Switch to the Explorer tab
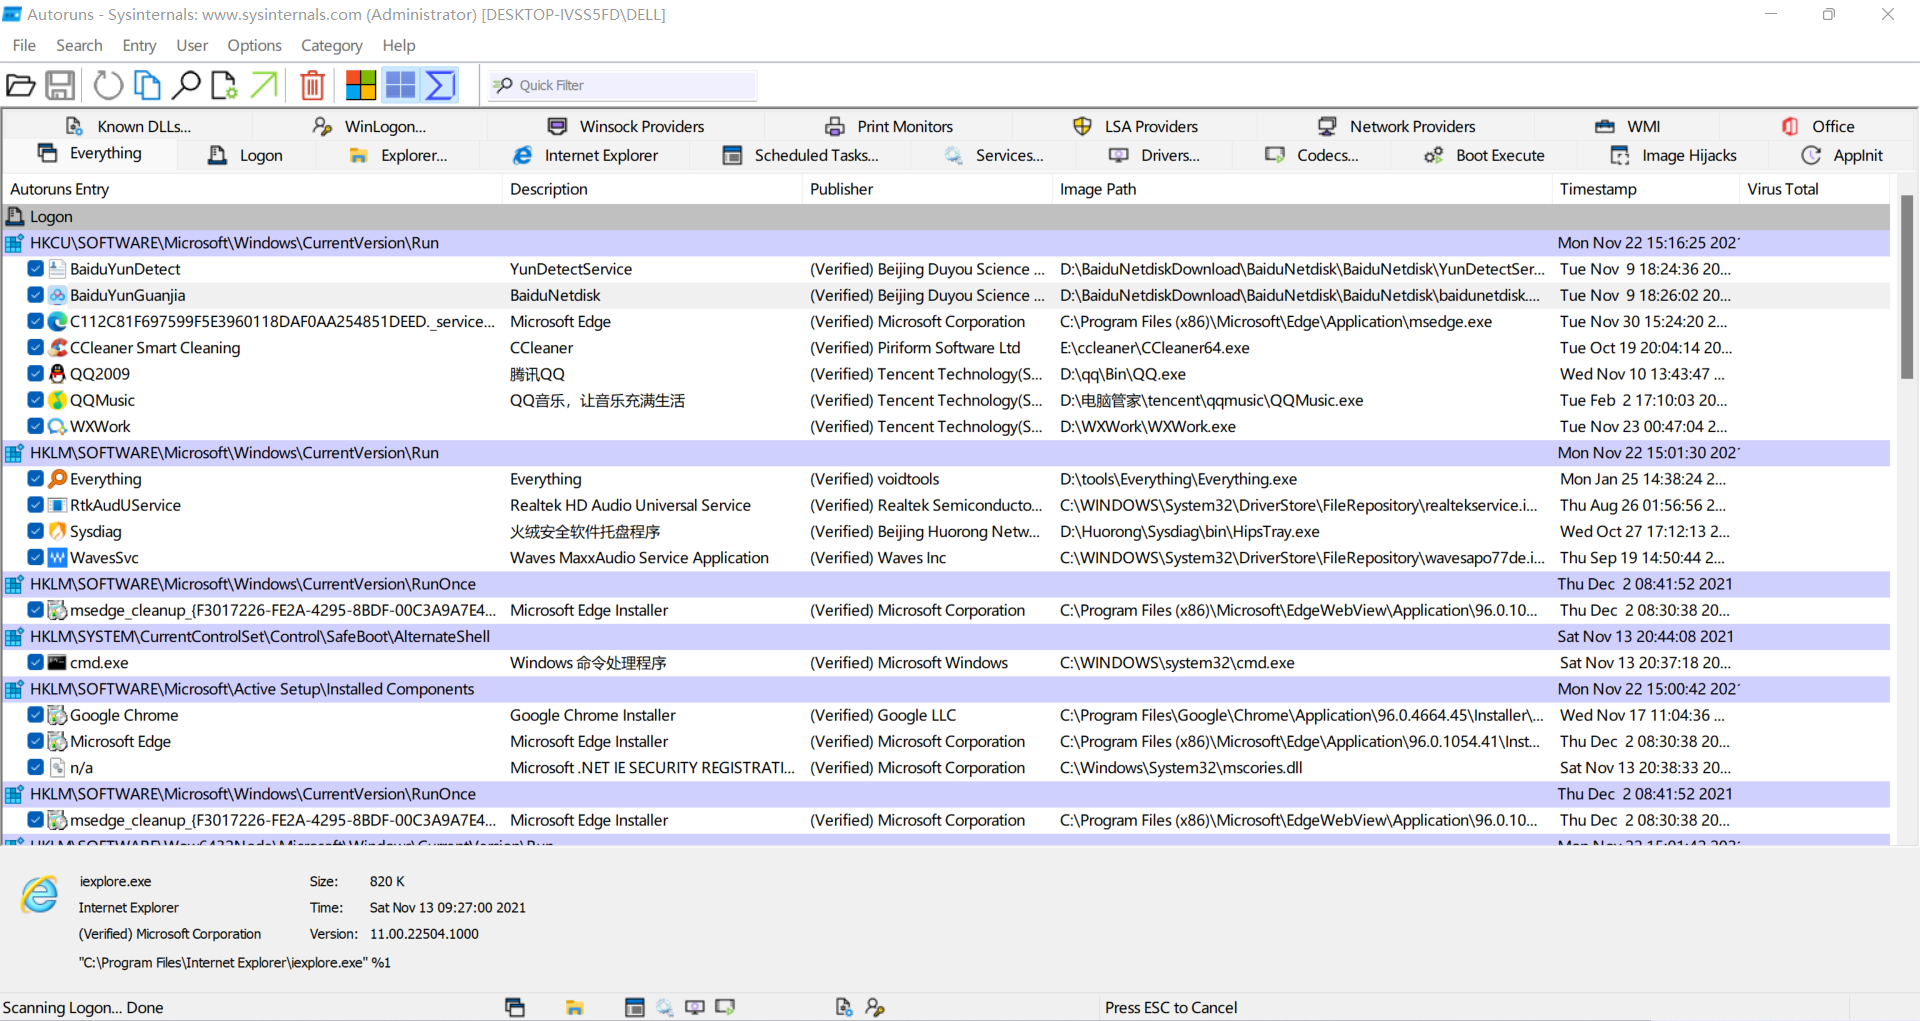Screen dimensions: 1920x1021 398,155
